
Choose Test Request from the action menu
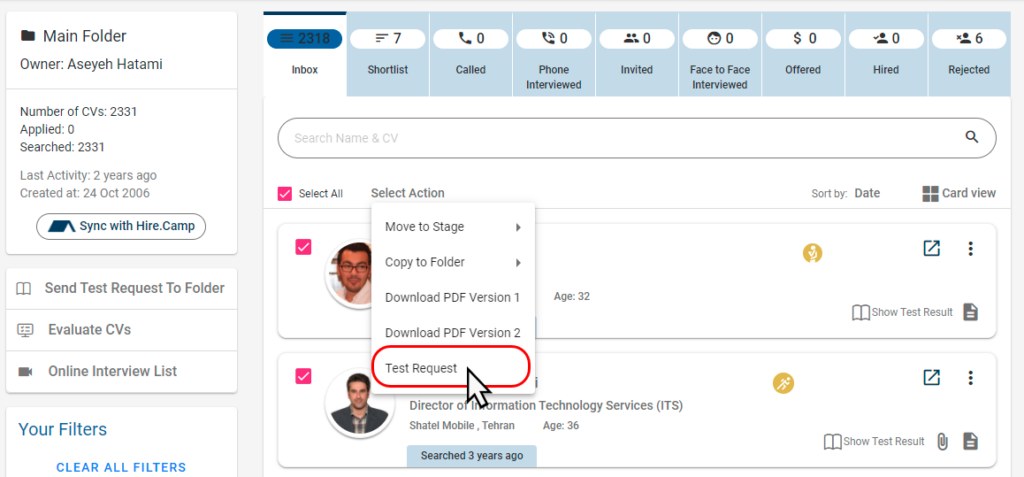click(x=421, y=368)
